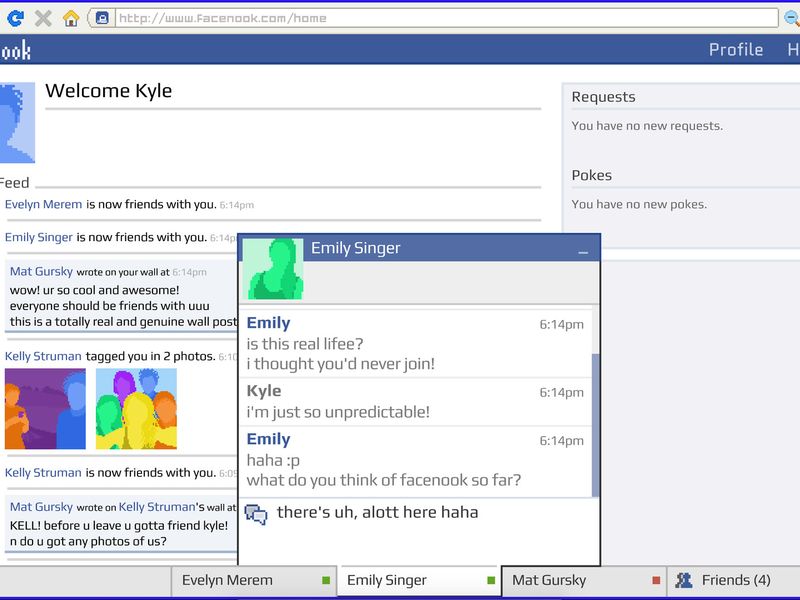Viewport: 800px width, 600px height.
Task: Open Kelly Struman's wall link
Action: [157, 507]
